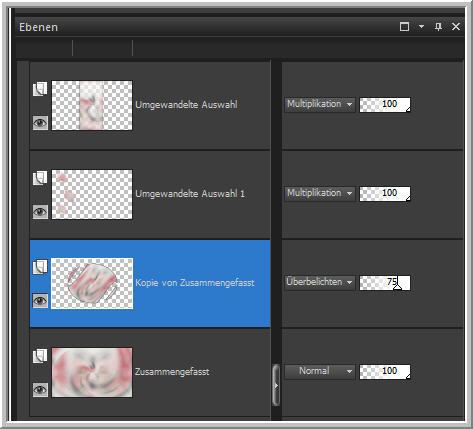Open the Ebenen panel options arrow menu

pyautogui.click(x=421, y=27)
